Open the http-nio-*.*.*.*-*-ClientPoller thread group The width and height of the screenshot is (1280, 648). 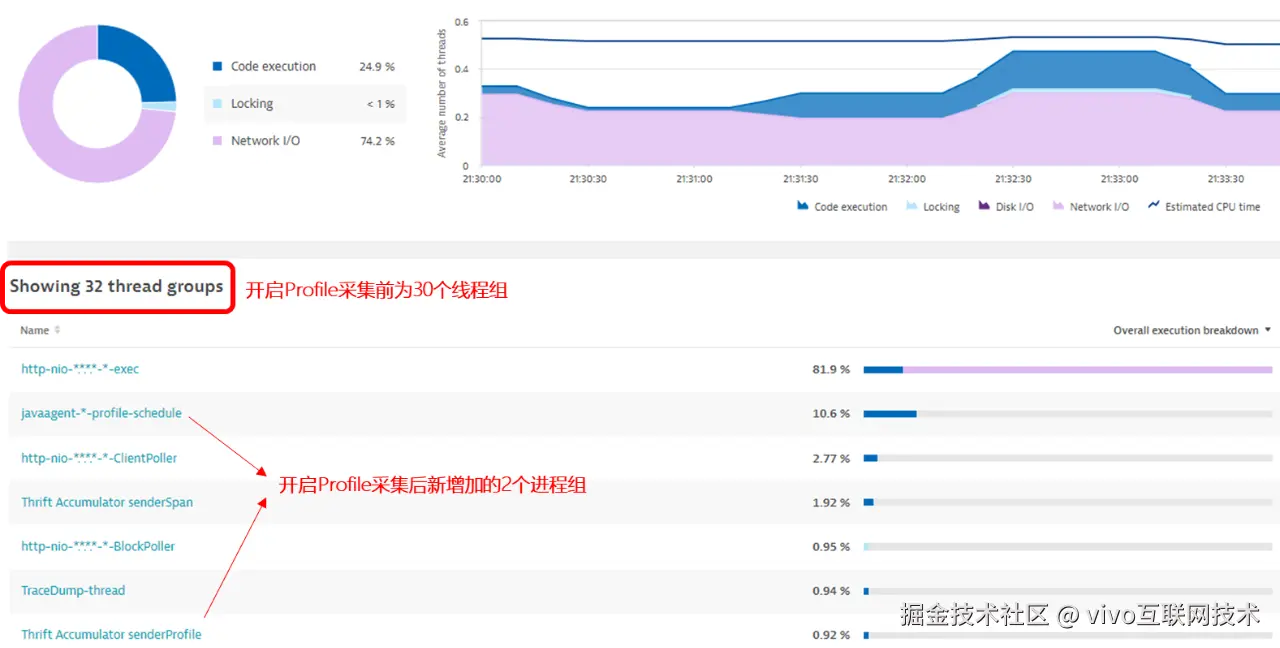(99, 458)
